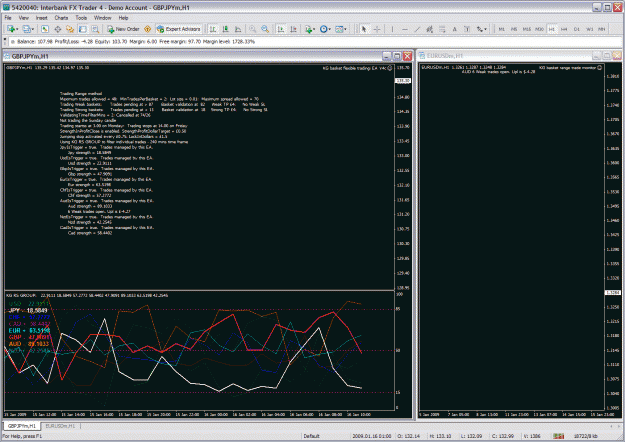This screenshot has height=442, width=625.
Task: Switch chart to line chart style
Action: [x=238, y=29]
